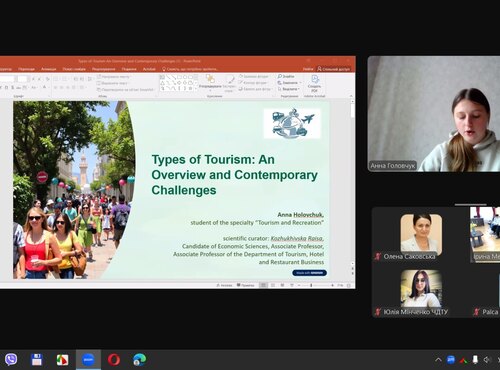
Task: Open the Рецензування ribbon tab
Action: click(104, 69)
